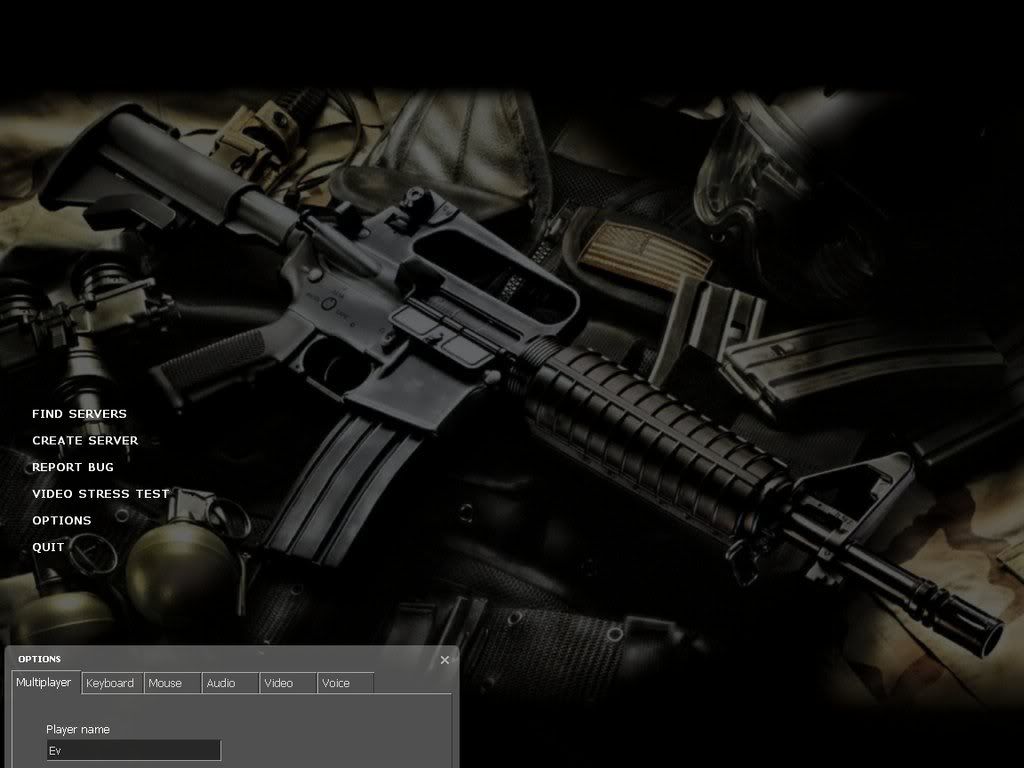Go to the Audio tab

click(x=221, y=683)
